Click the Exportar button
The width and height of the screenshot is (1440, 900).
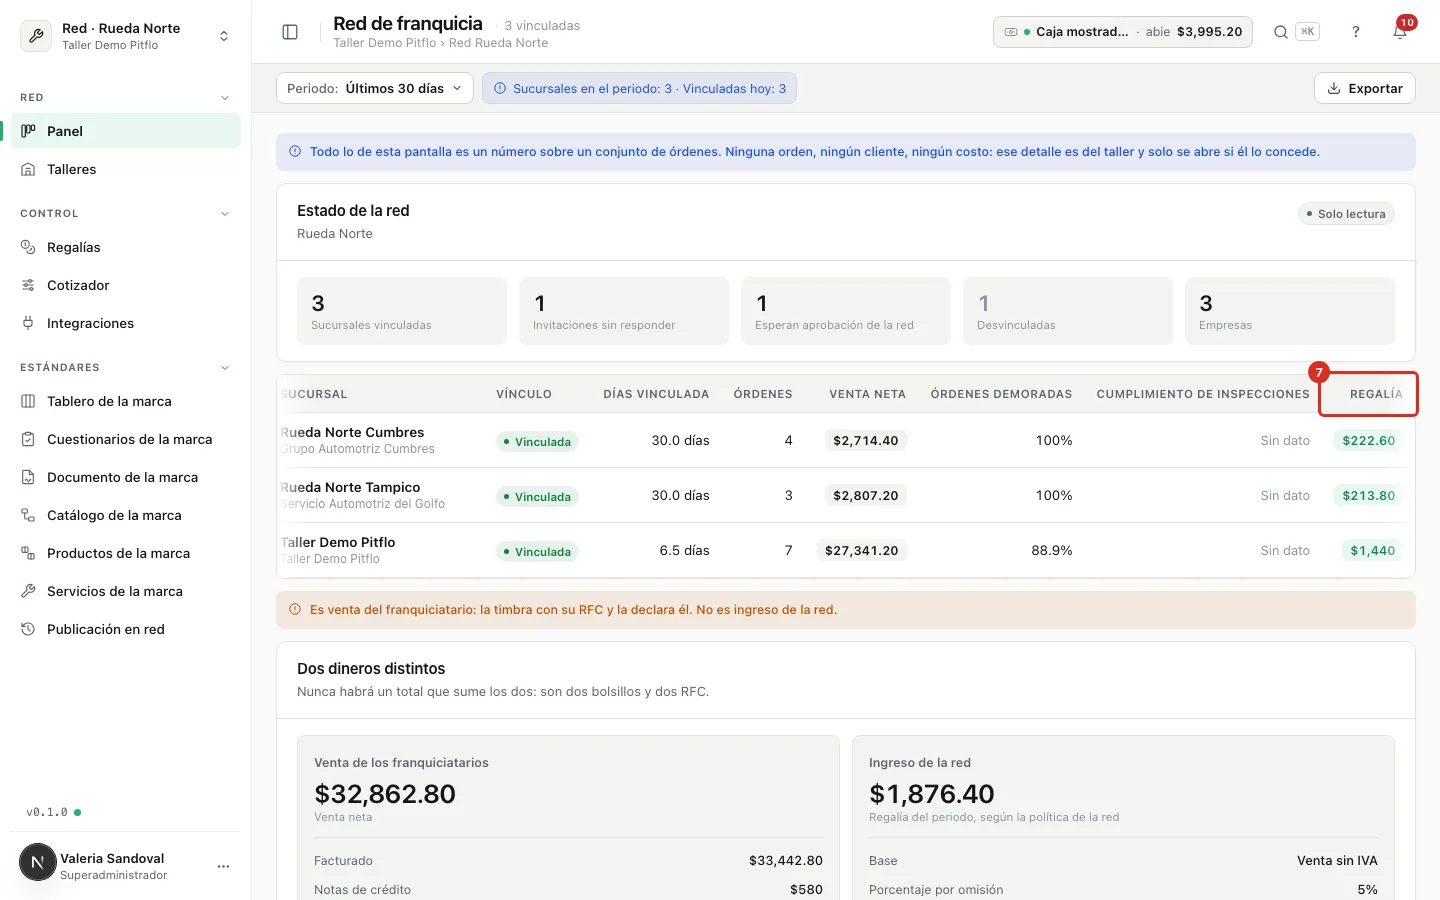pyautogui.click(x=1365, y=88)
